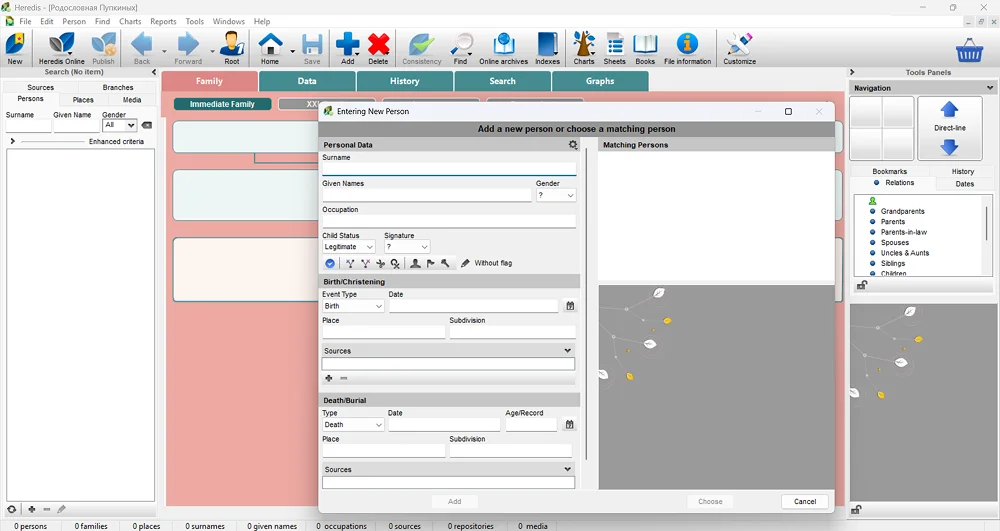1000x531 pixels.
Task: Click into the Surname input field
Action: coord(448,170)
